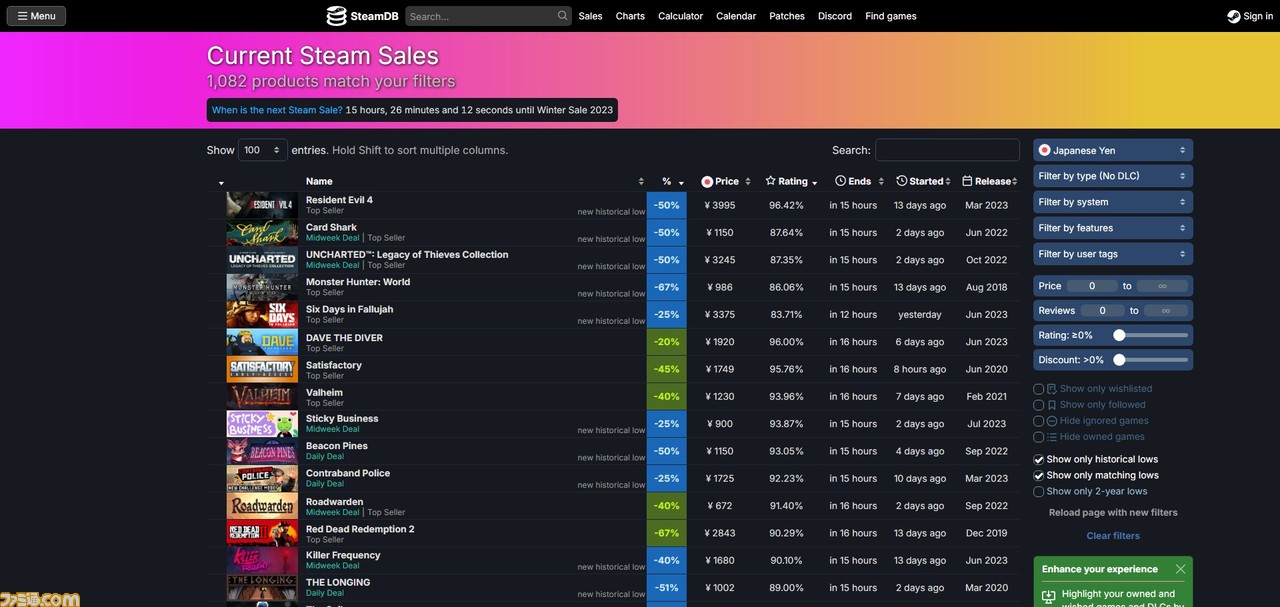Click When is the next Steam Sale link
This screenshot has width=1280, height=607.
277,110
